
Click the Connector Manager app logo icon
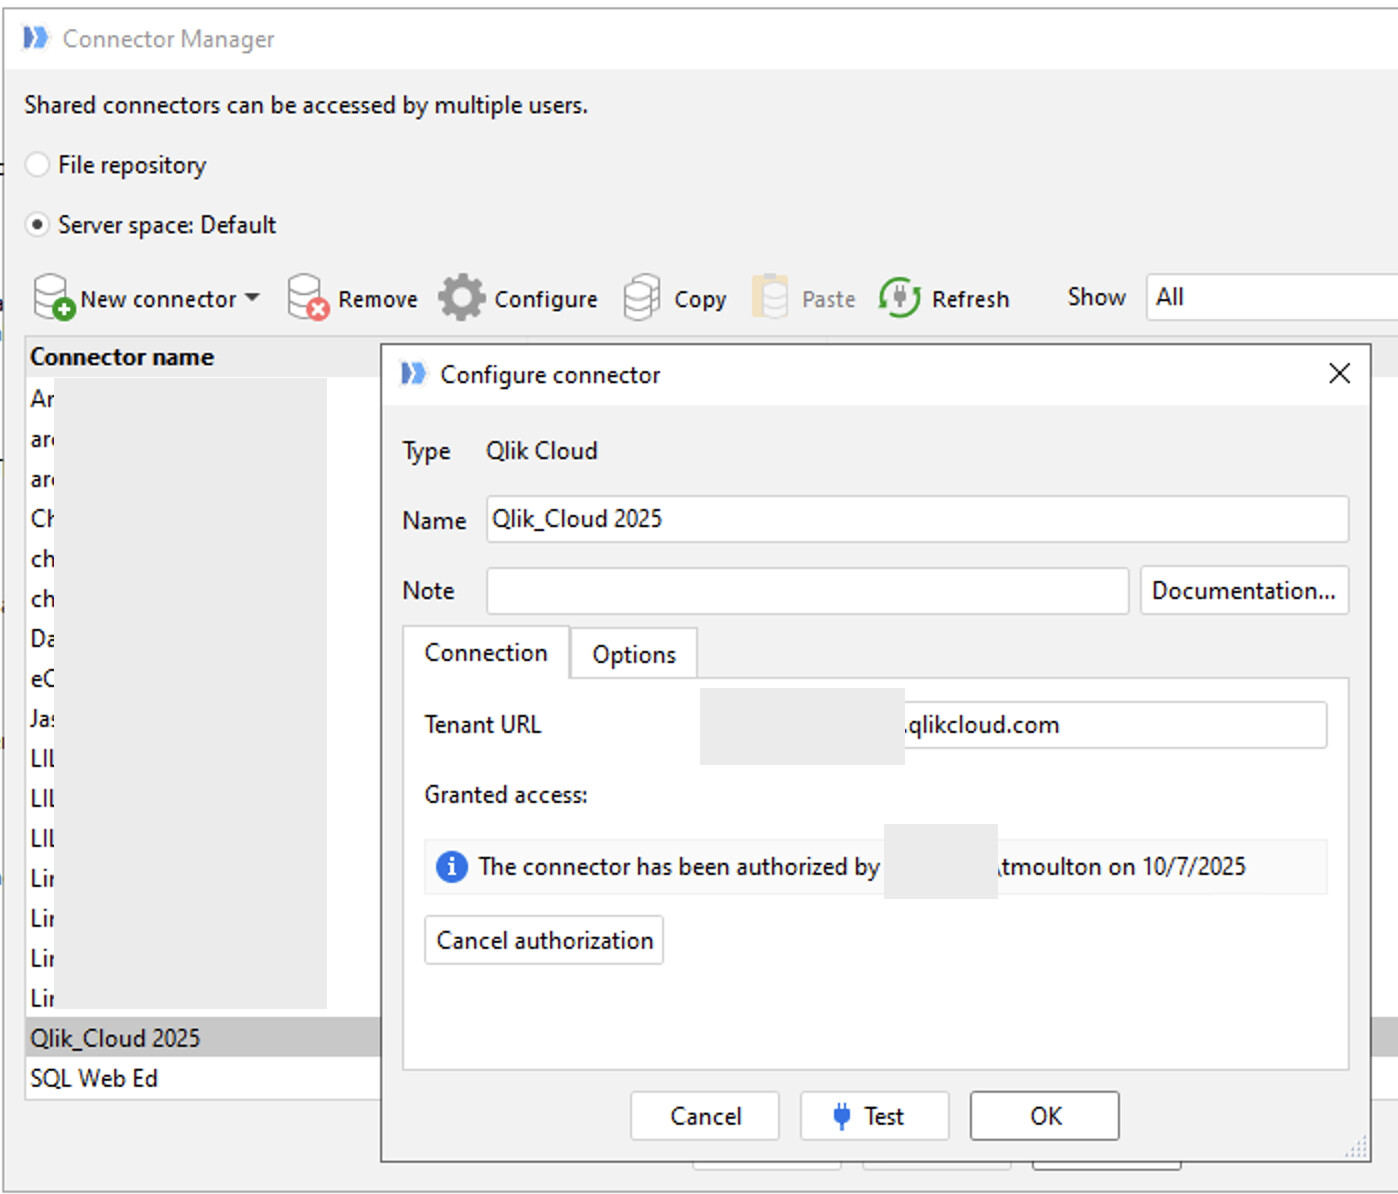pyautogui.click(x=36, y=38)
